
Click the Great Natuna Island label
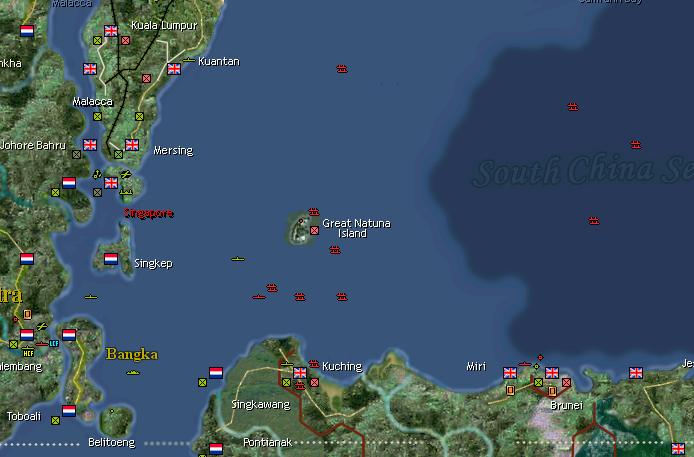click(x=356, y=228)
